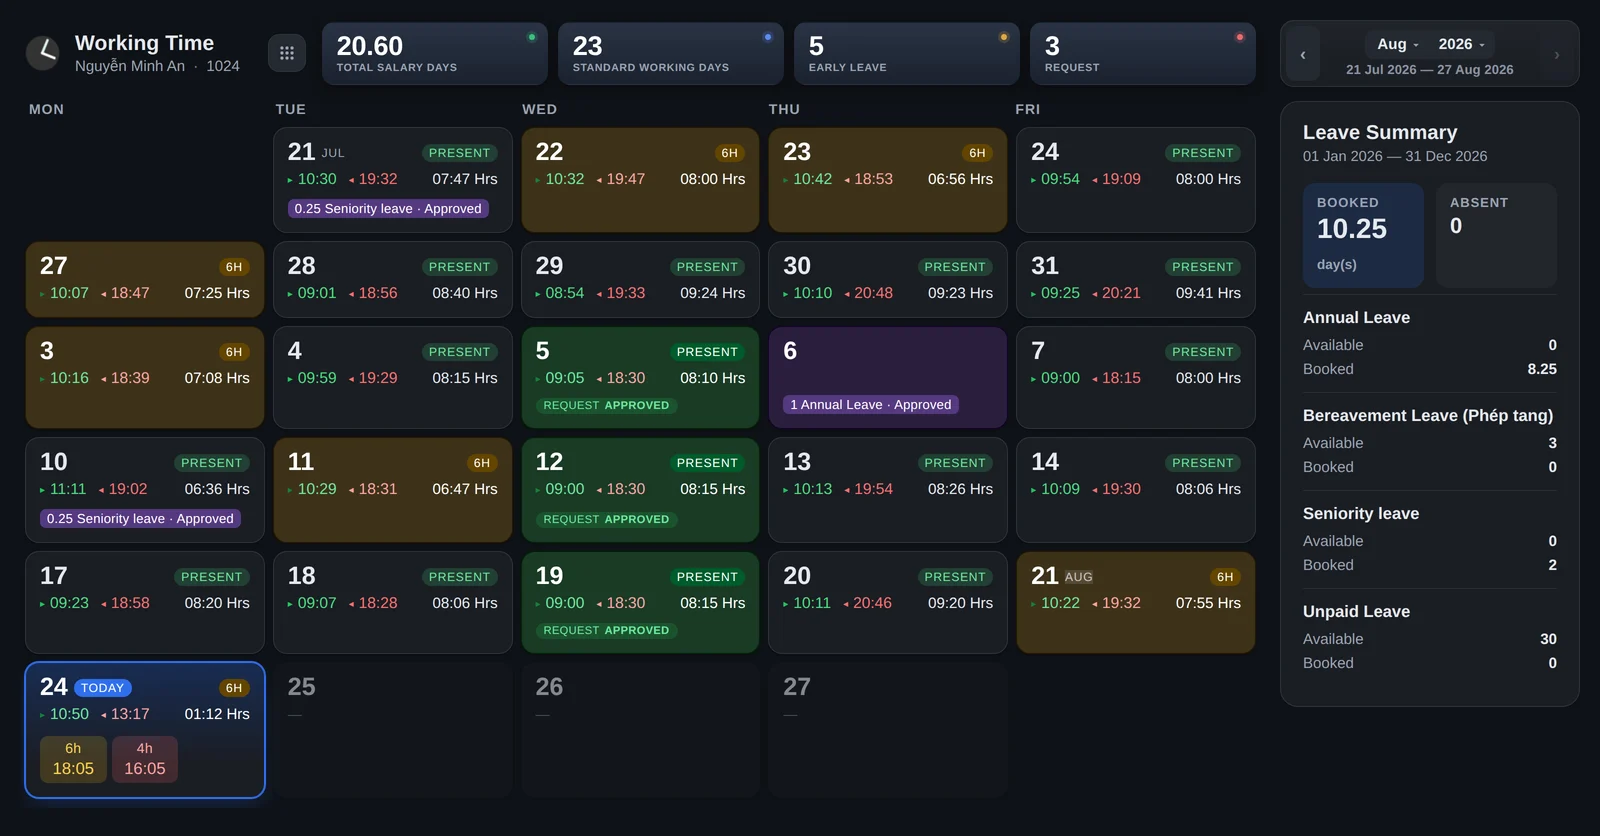Click the Working Time clock logo
The width and height of the screenshot is (1600, 836).
point(43,53)
